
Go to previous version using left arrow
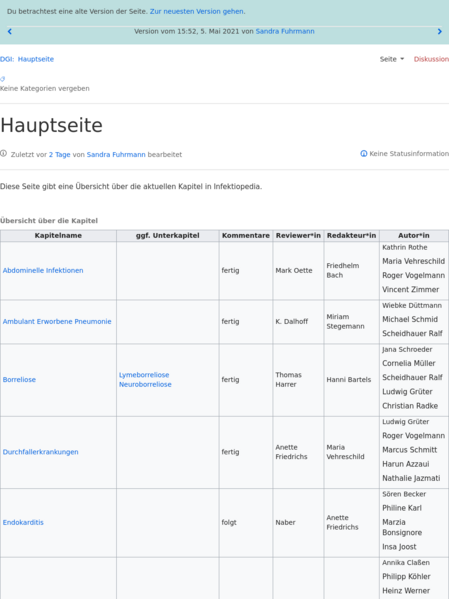(x=10, y=32)
